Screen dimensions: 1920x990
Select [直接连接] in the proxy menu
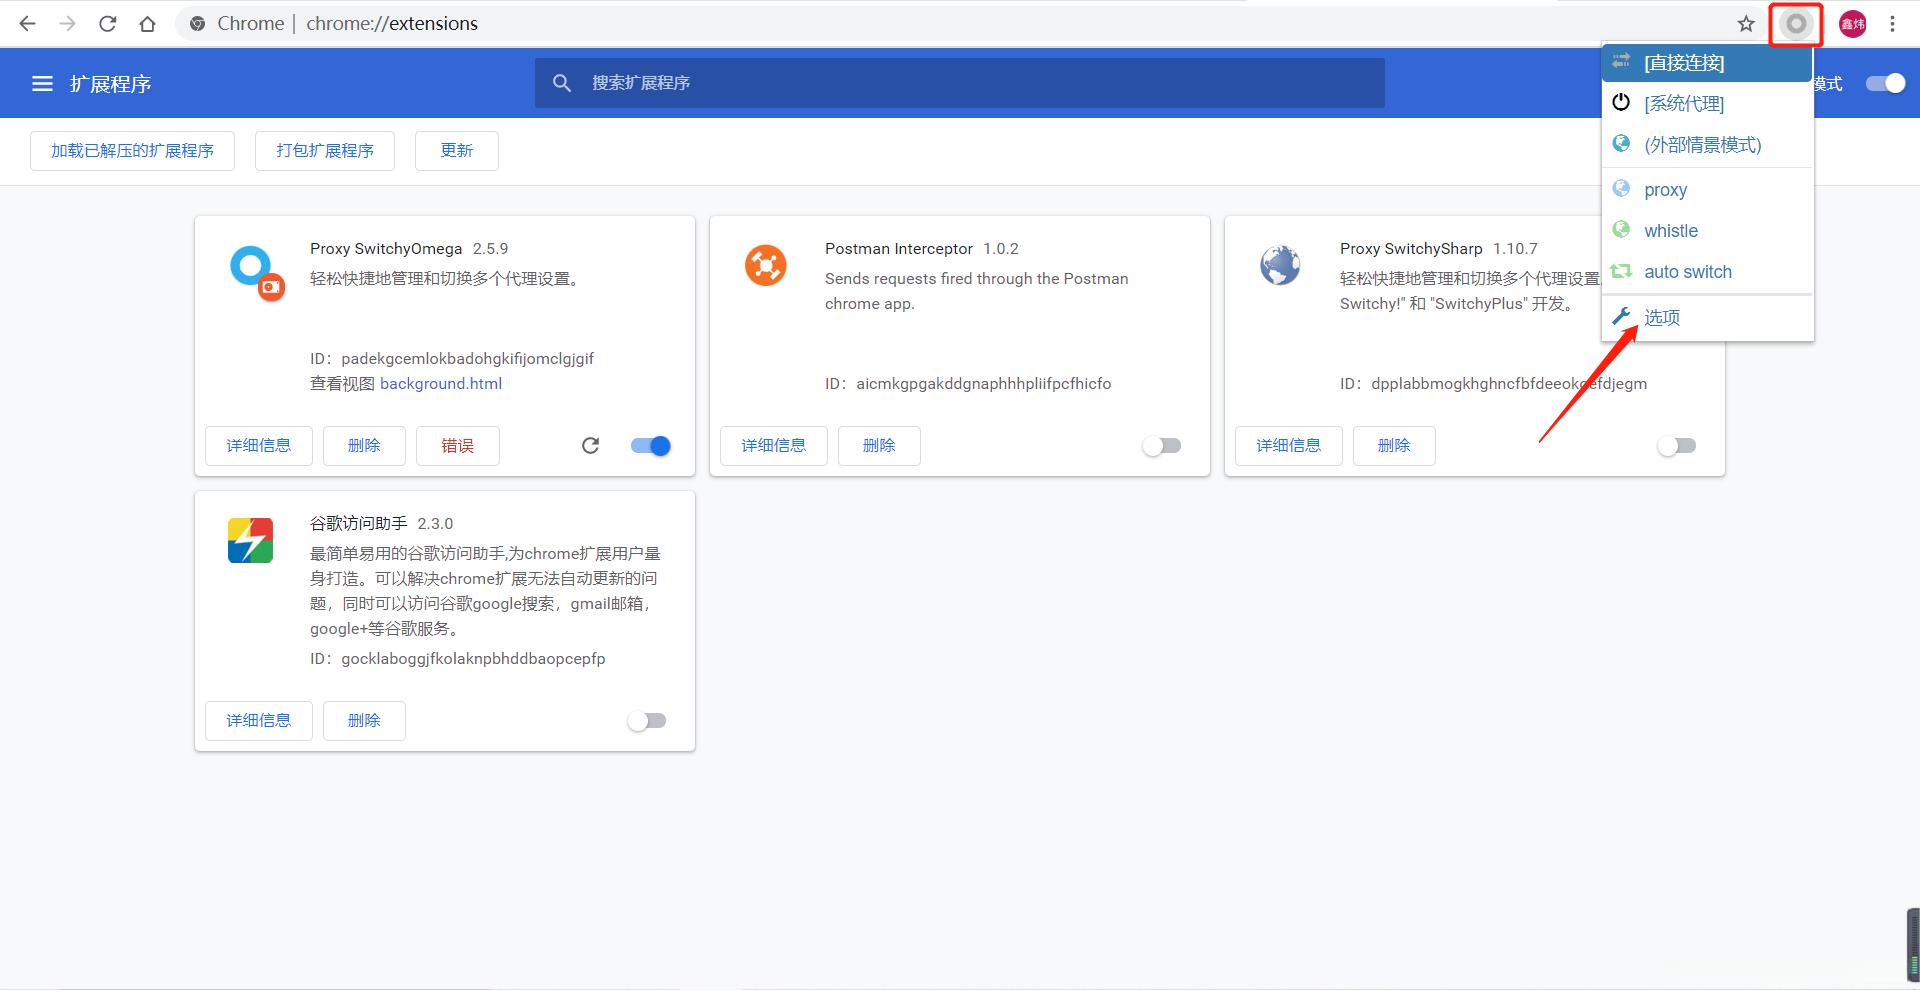pyautogui.click(x=1707, y=63)
